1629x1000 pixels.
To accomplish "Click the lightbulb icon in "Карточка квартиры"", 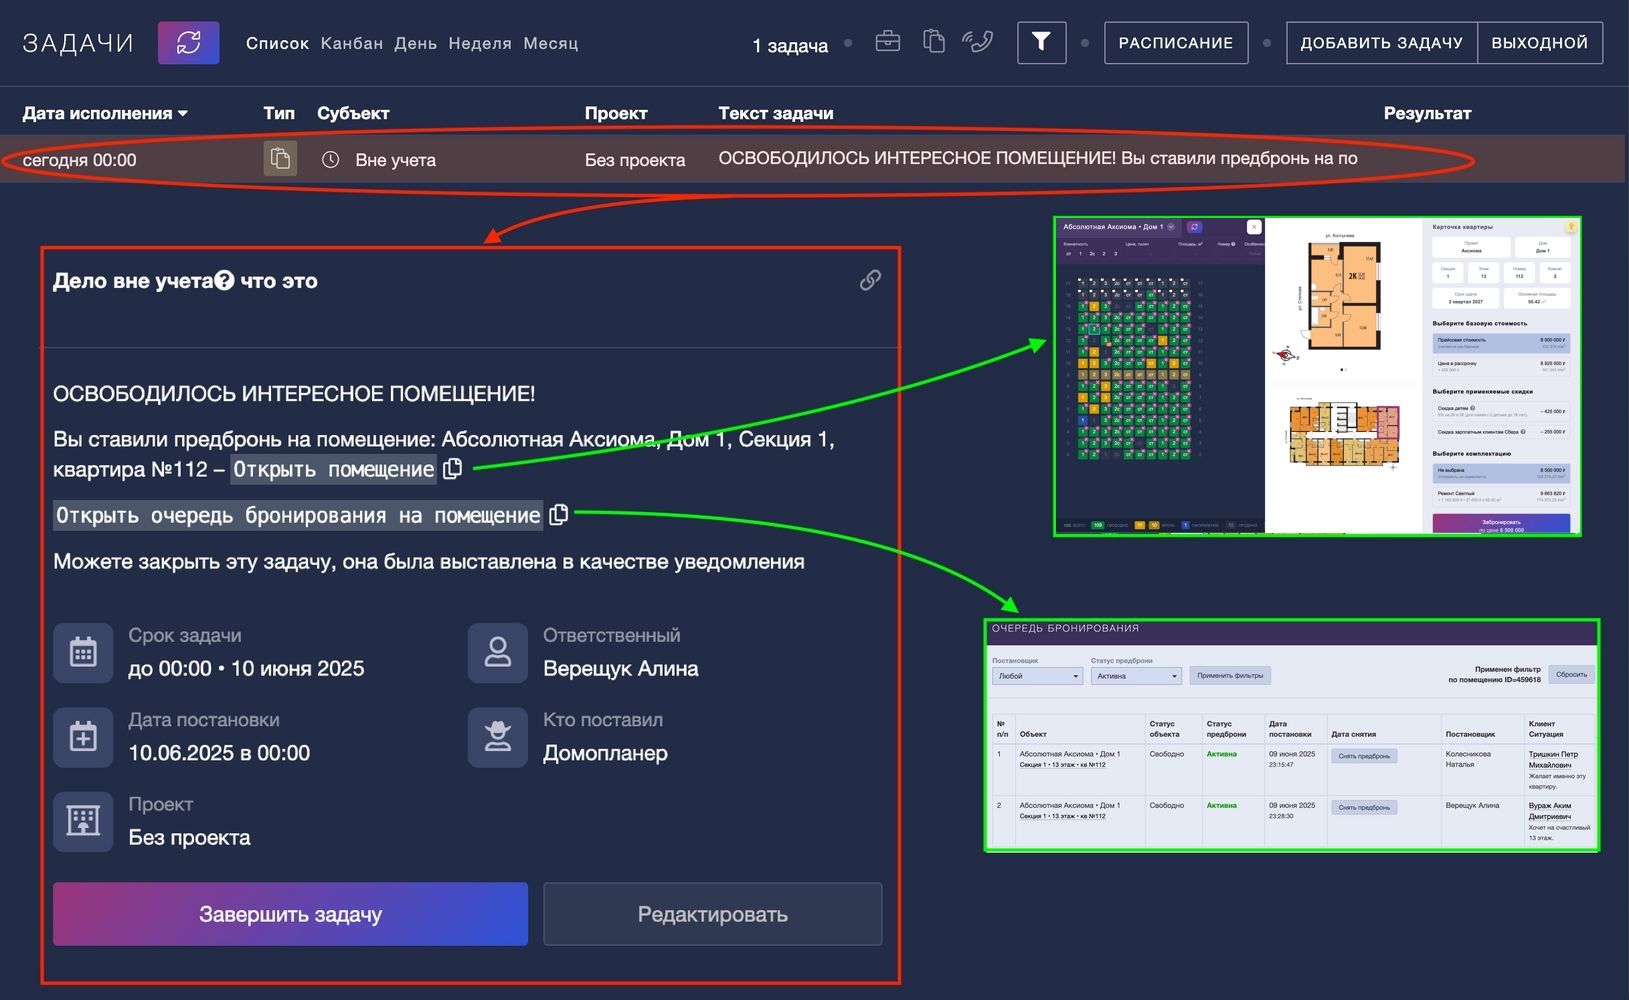I will click(1571, 228).
